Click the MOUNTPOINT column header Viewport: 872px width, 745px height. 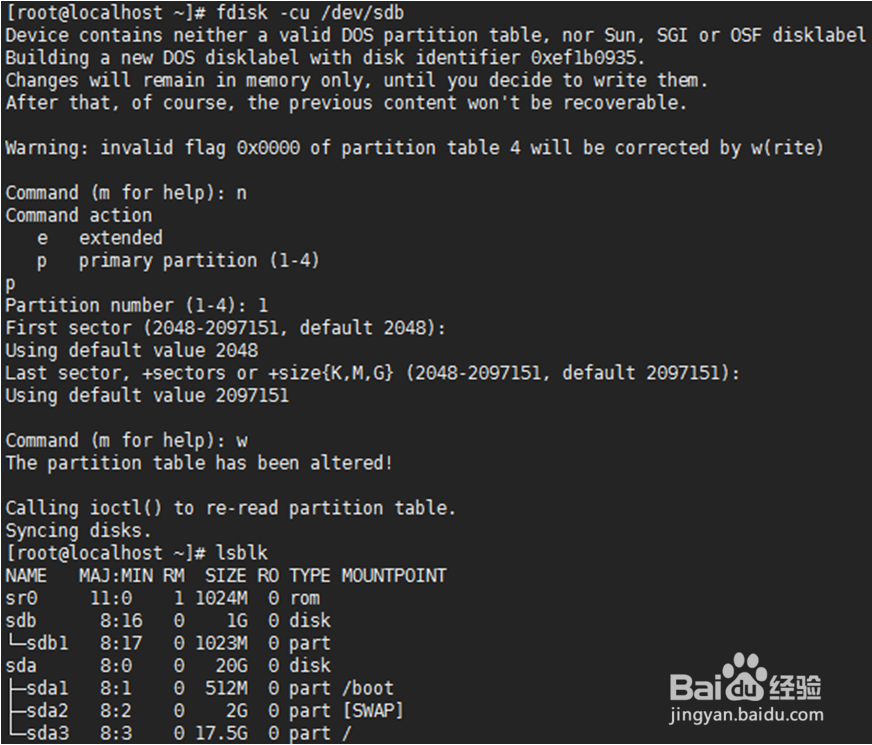tap(393, 576)
